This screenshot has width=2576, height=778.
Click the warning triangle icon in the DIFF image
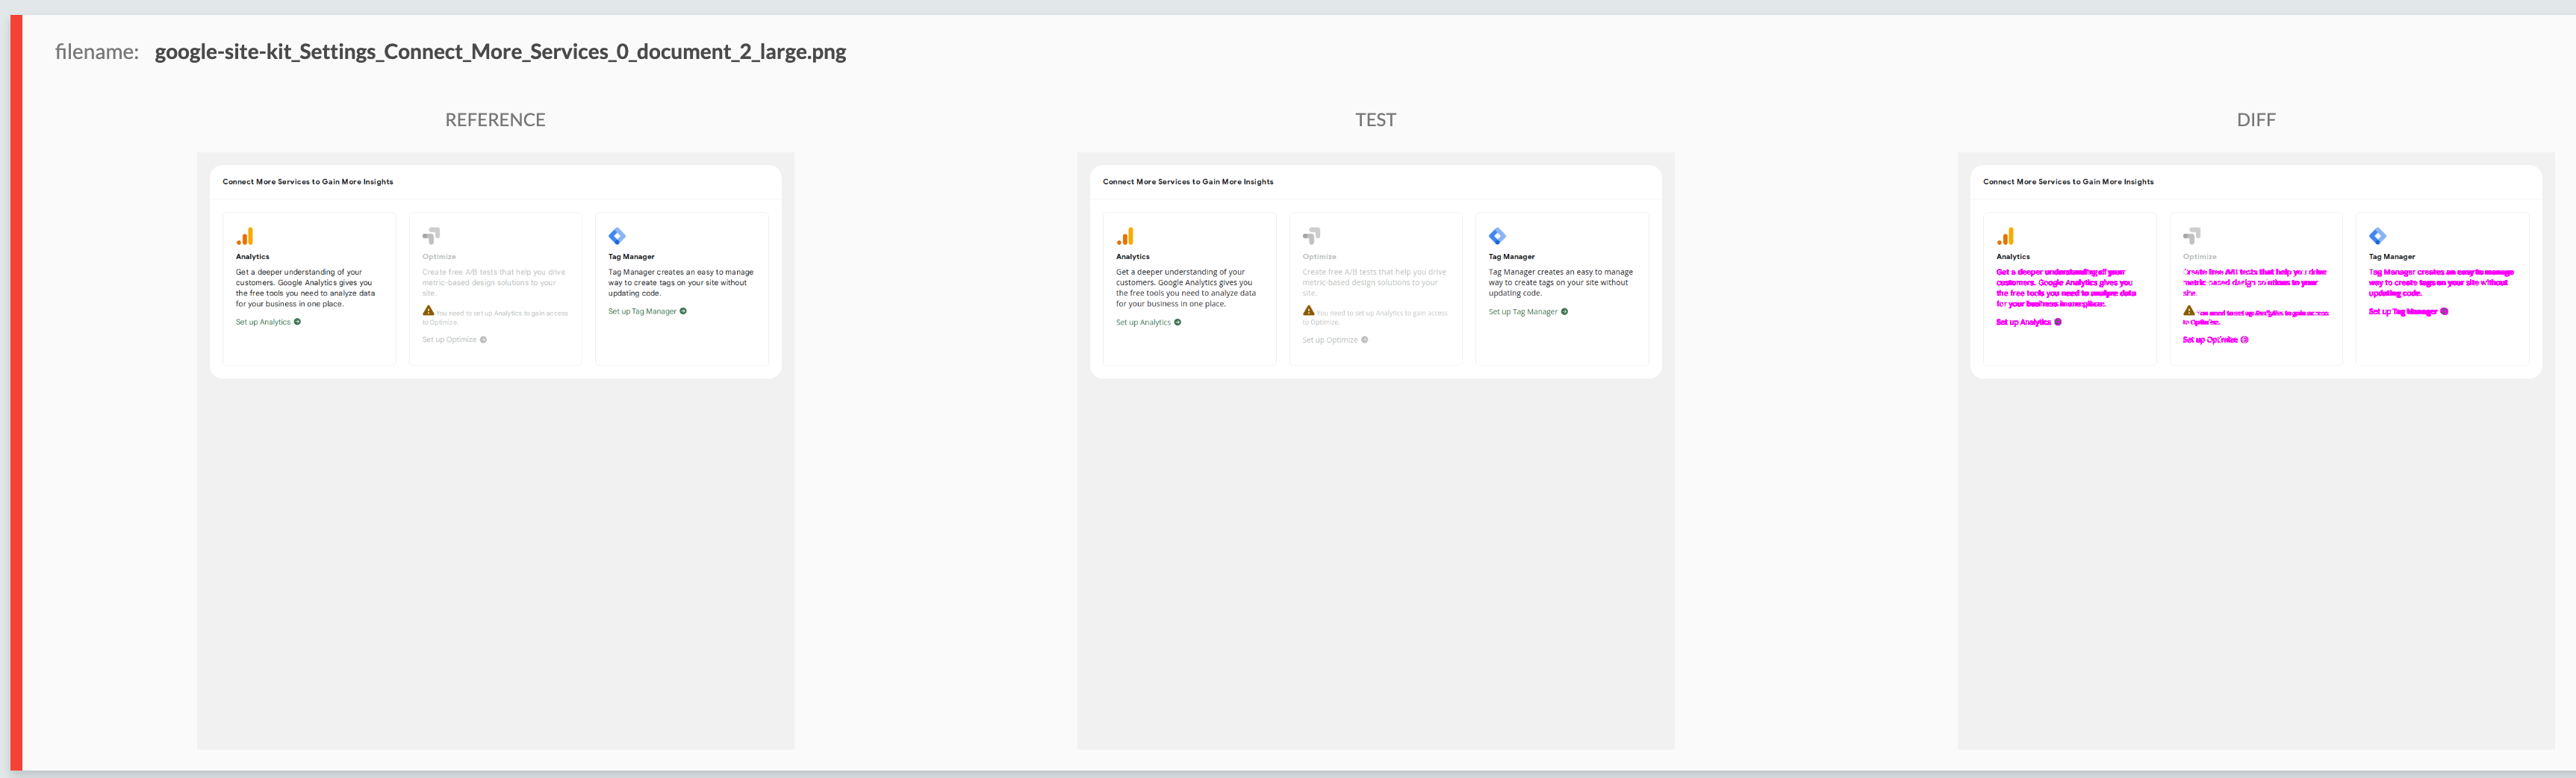click(x=2188, y=311)
